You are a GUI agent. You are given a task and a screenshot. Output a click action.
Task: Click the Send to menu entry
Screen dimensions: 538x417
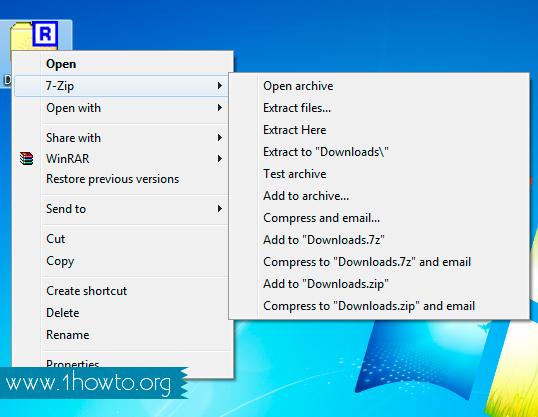click(x=121, y=209)
